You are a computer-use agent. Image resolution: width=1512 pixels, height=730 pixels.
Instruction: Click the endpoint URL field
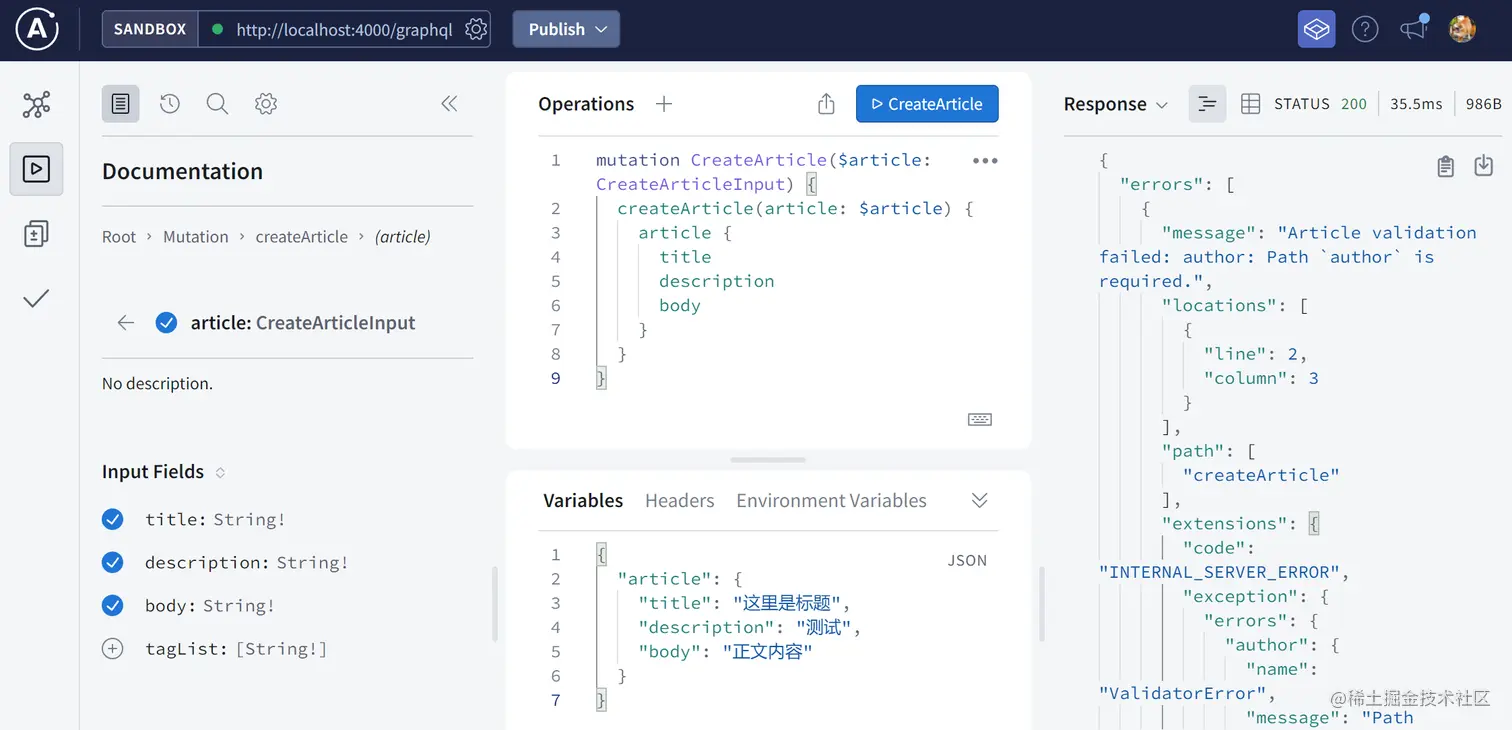click(345, 30)
